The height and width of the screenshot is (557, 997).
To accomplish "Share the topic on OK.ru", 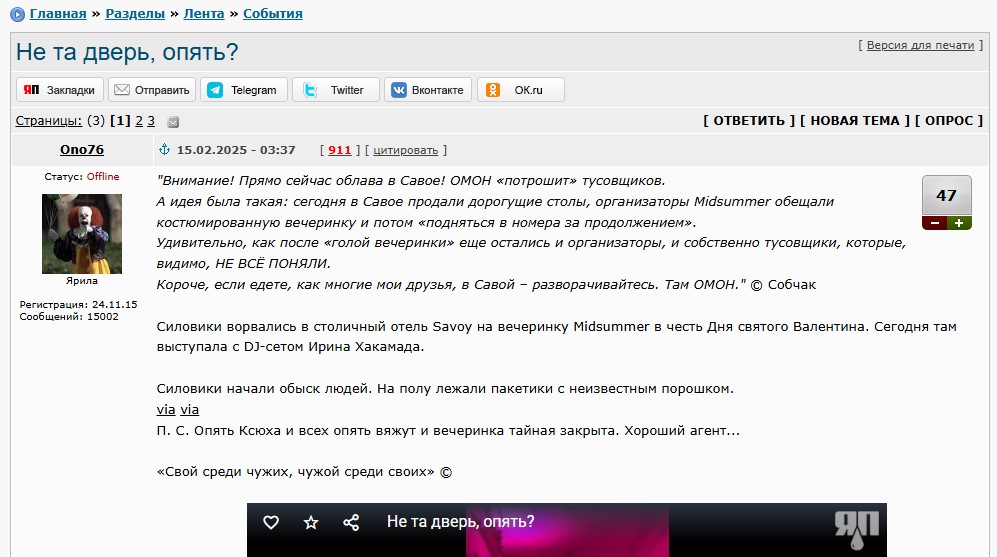I will click(521, 90).
